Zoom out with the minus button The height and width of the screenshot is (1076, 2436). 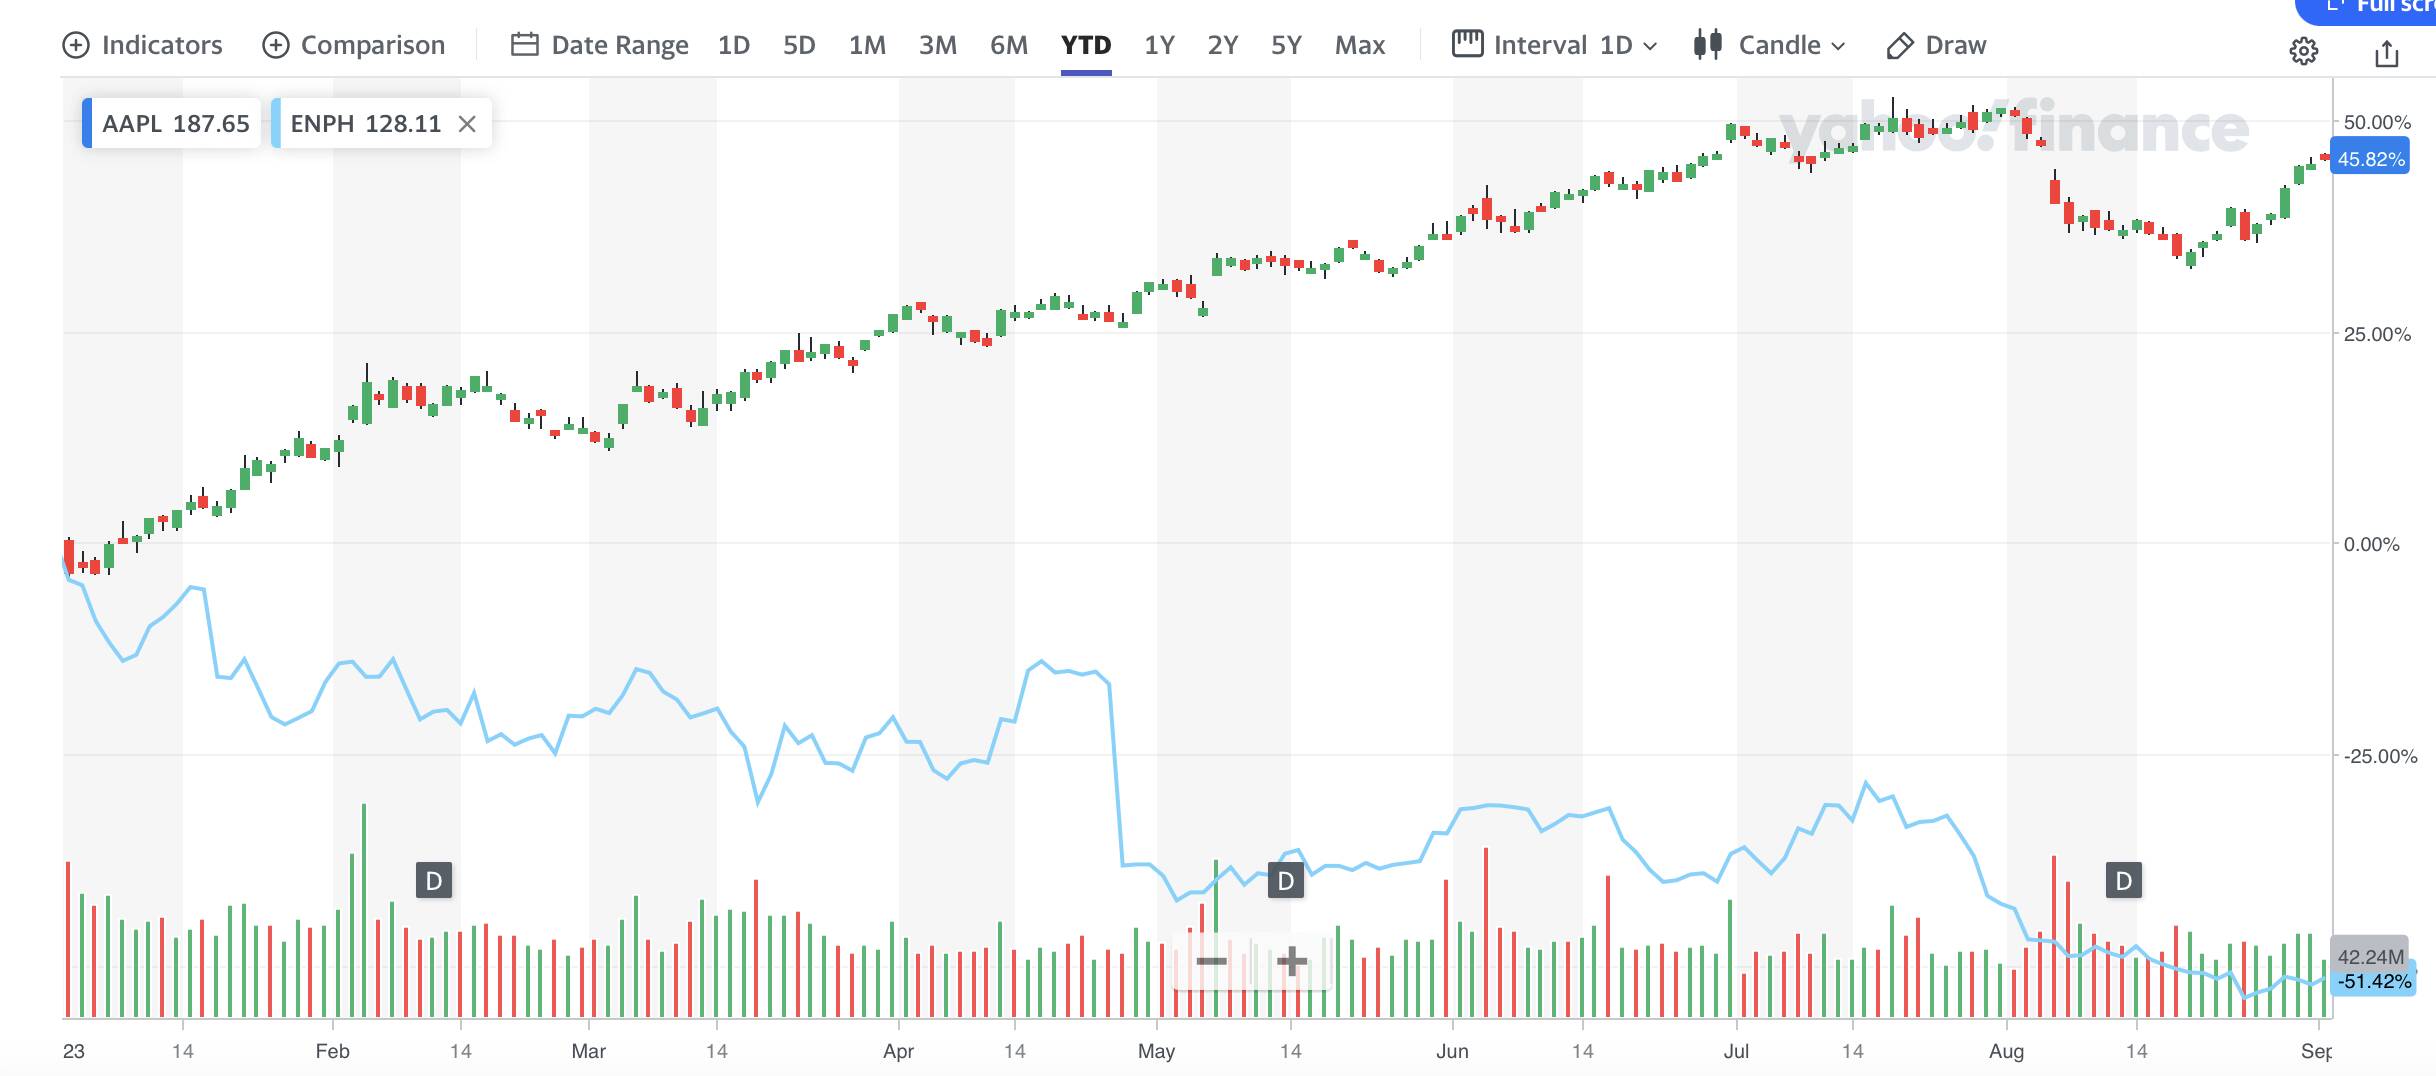[x=1211, y=962]
